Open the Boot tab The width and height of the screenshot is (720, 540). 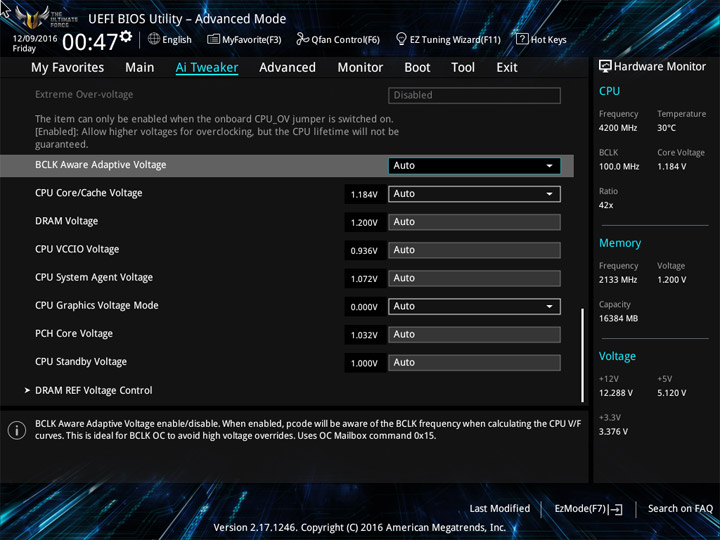[x=417, y=68]
